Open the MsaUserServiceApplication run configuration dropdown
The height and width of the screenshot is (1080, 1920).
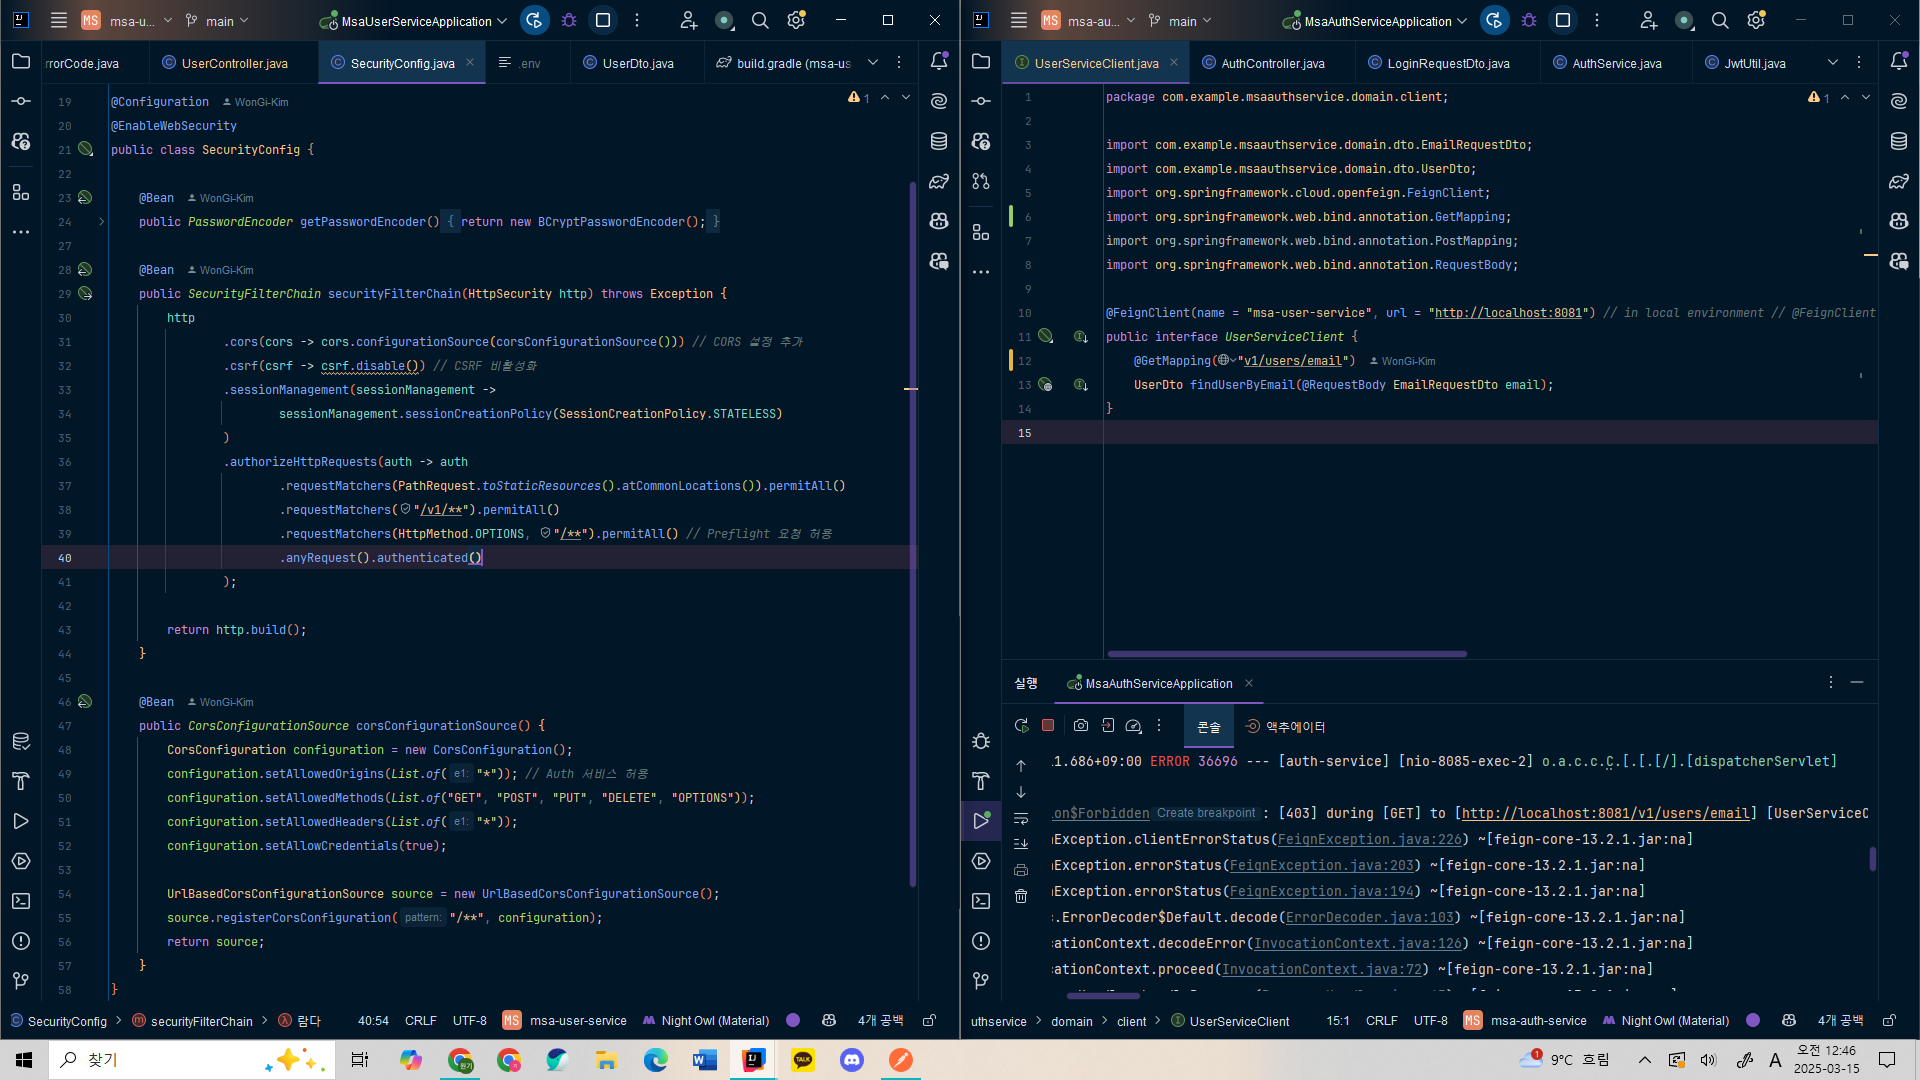pos(415,21)
